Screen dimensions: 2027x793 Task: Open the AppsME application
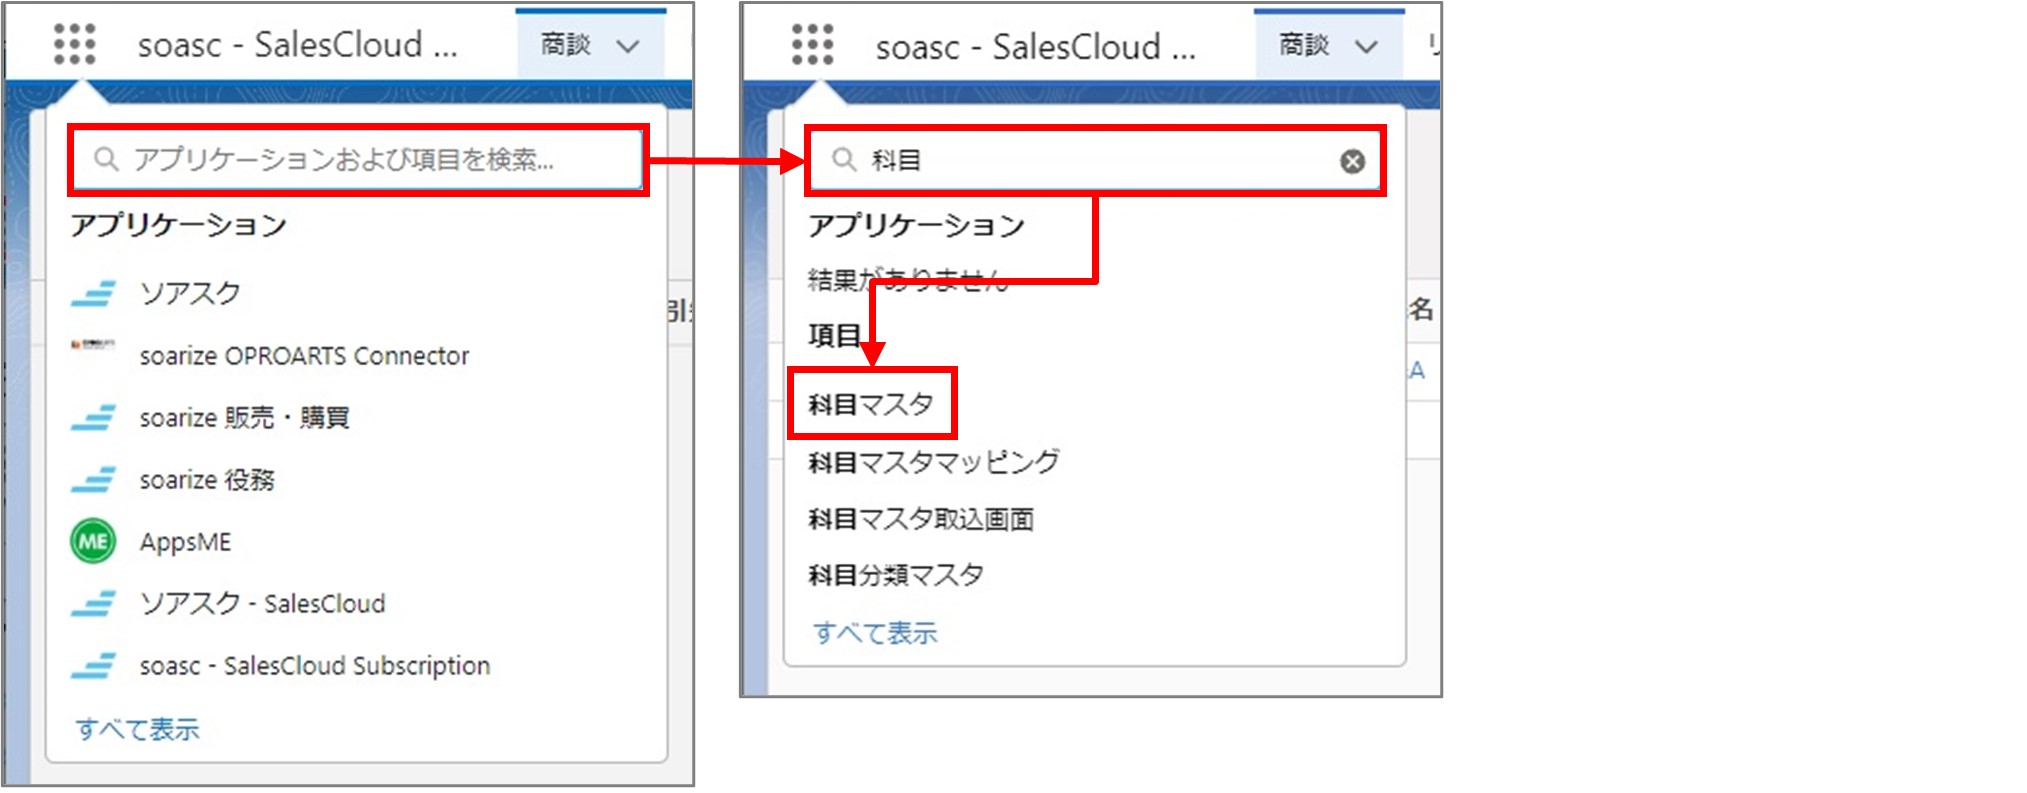[185, 542]
